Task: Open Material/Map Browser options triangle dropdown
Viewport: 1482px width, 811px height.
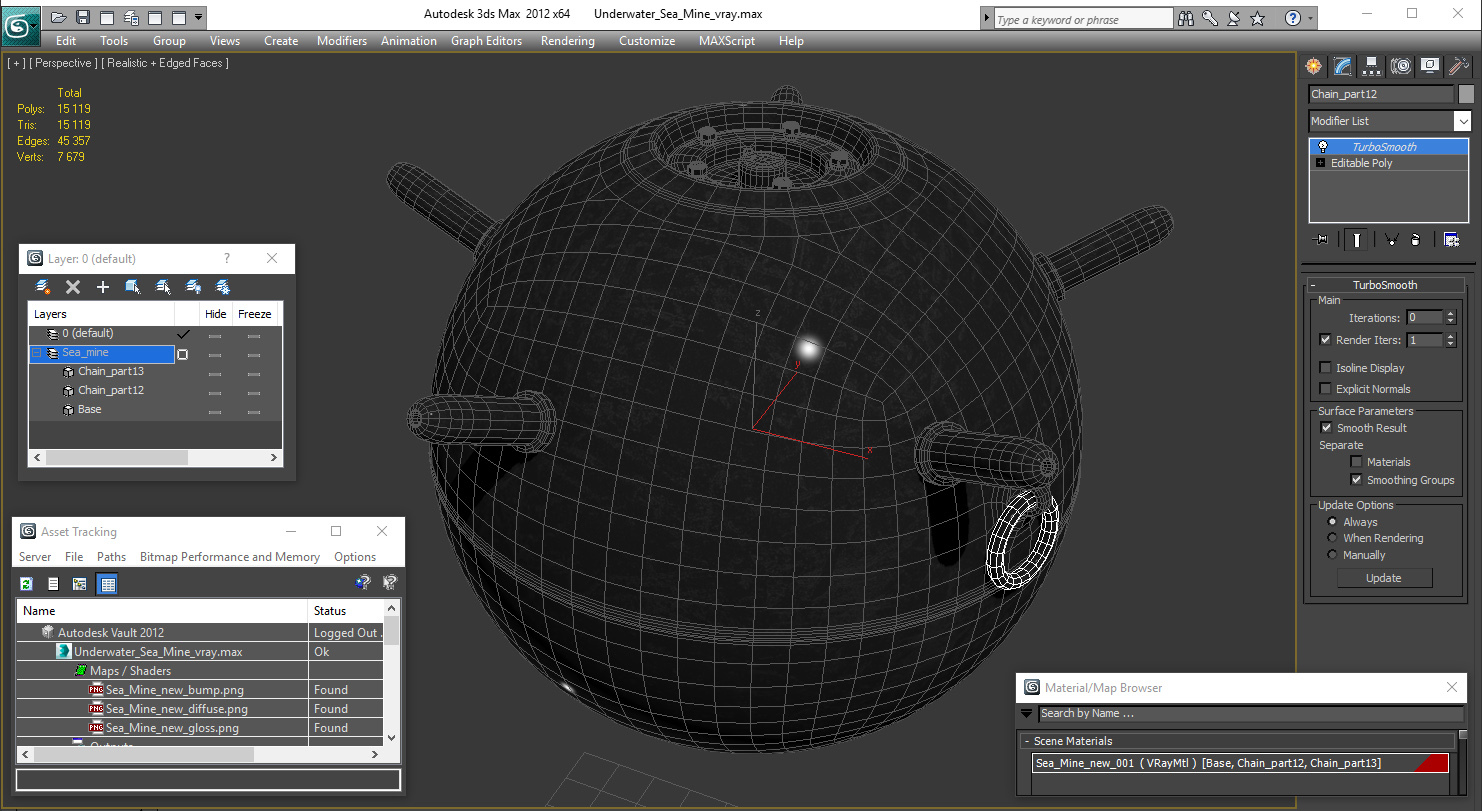Action: [1026, 714]
